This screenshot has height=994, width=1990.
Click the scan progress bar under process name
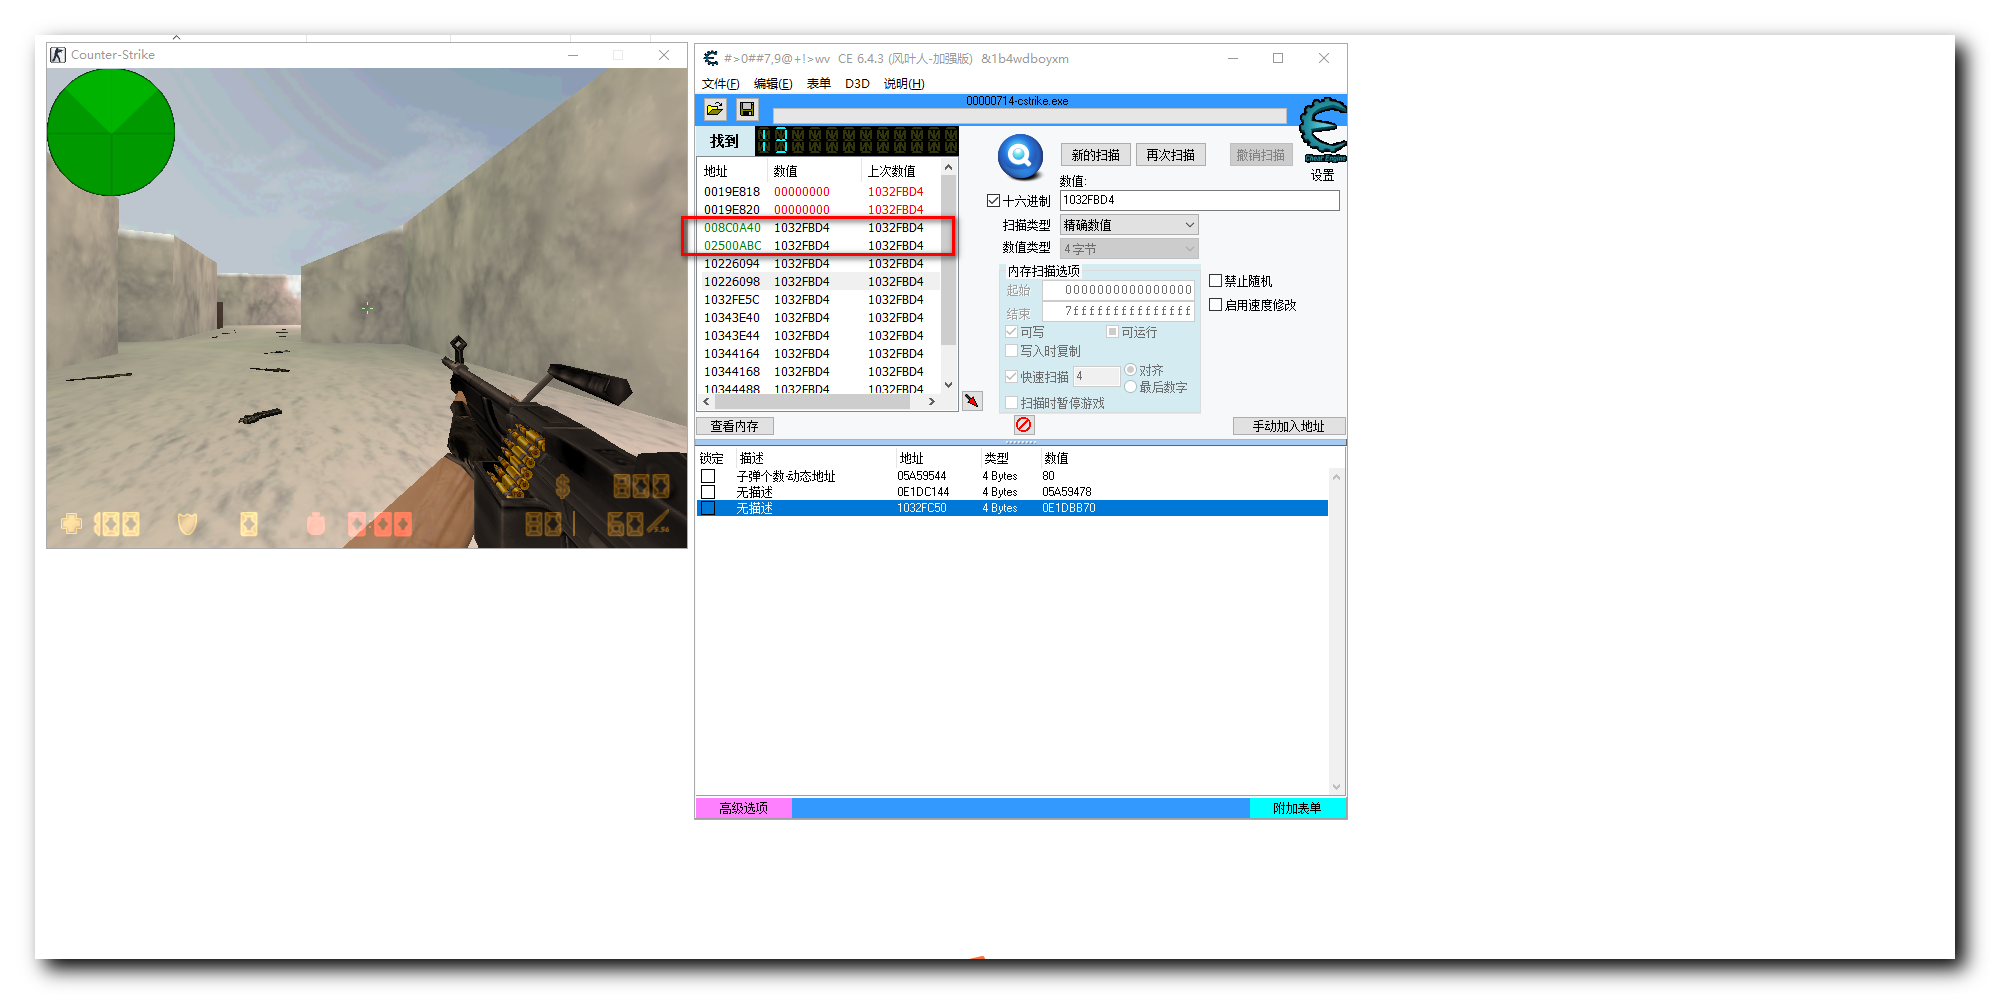(x=1029, y=116)
